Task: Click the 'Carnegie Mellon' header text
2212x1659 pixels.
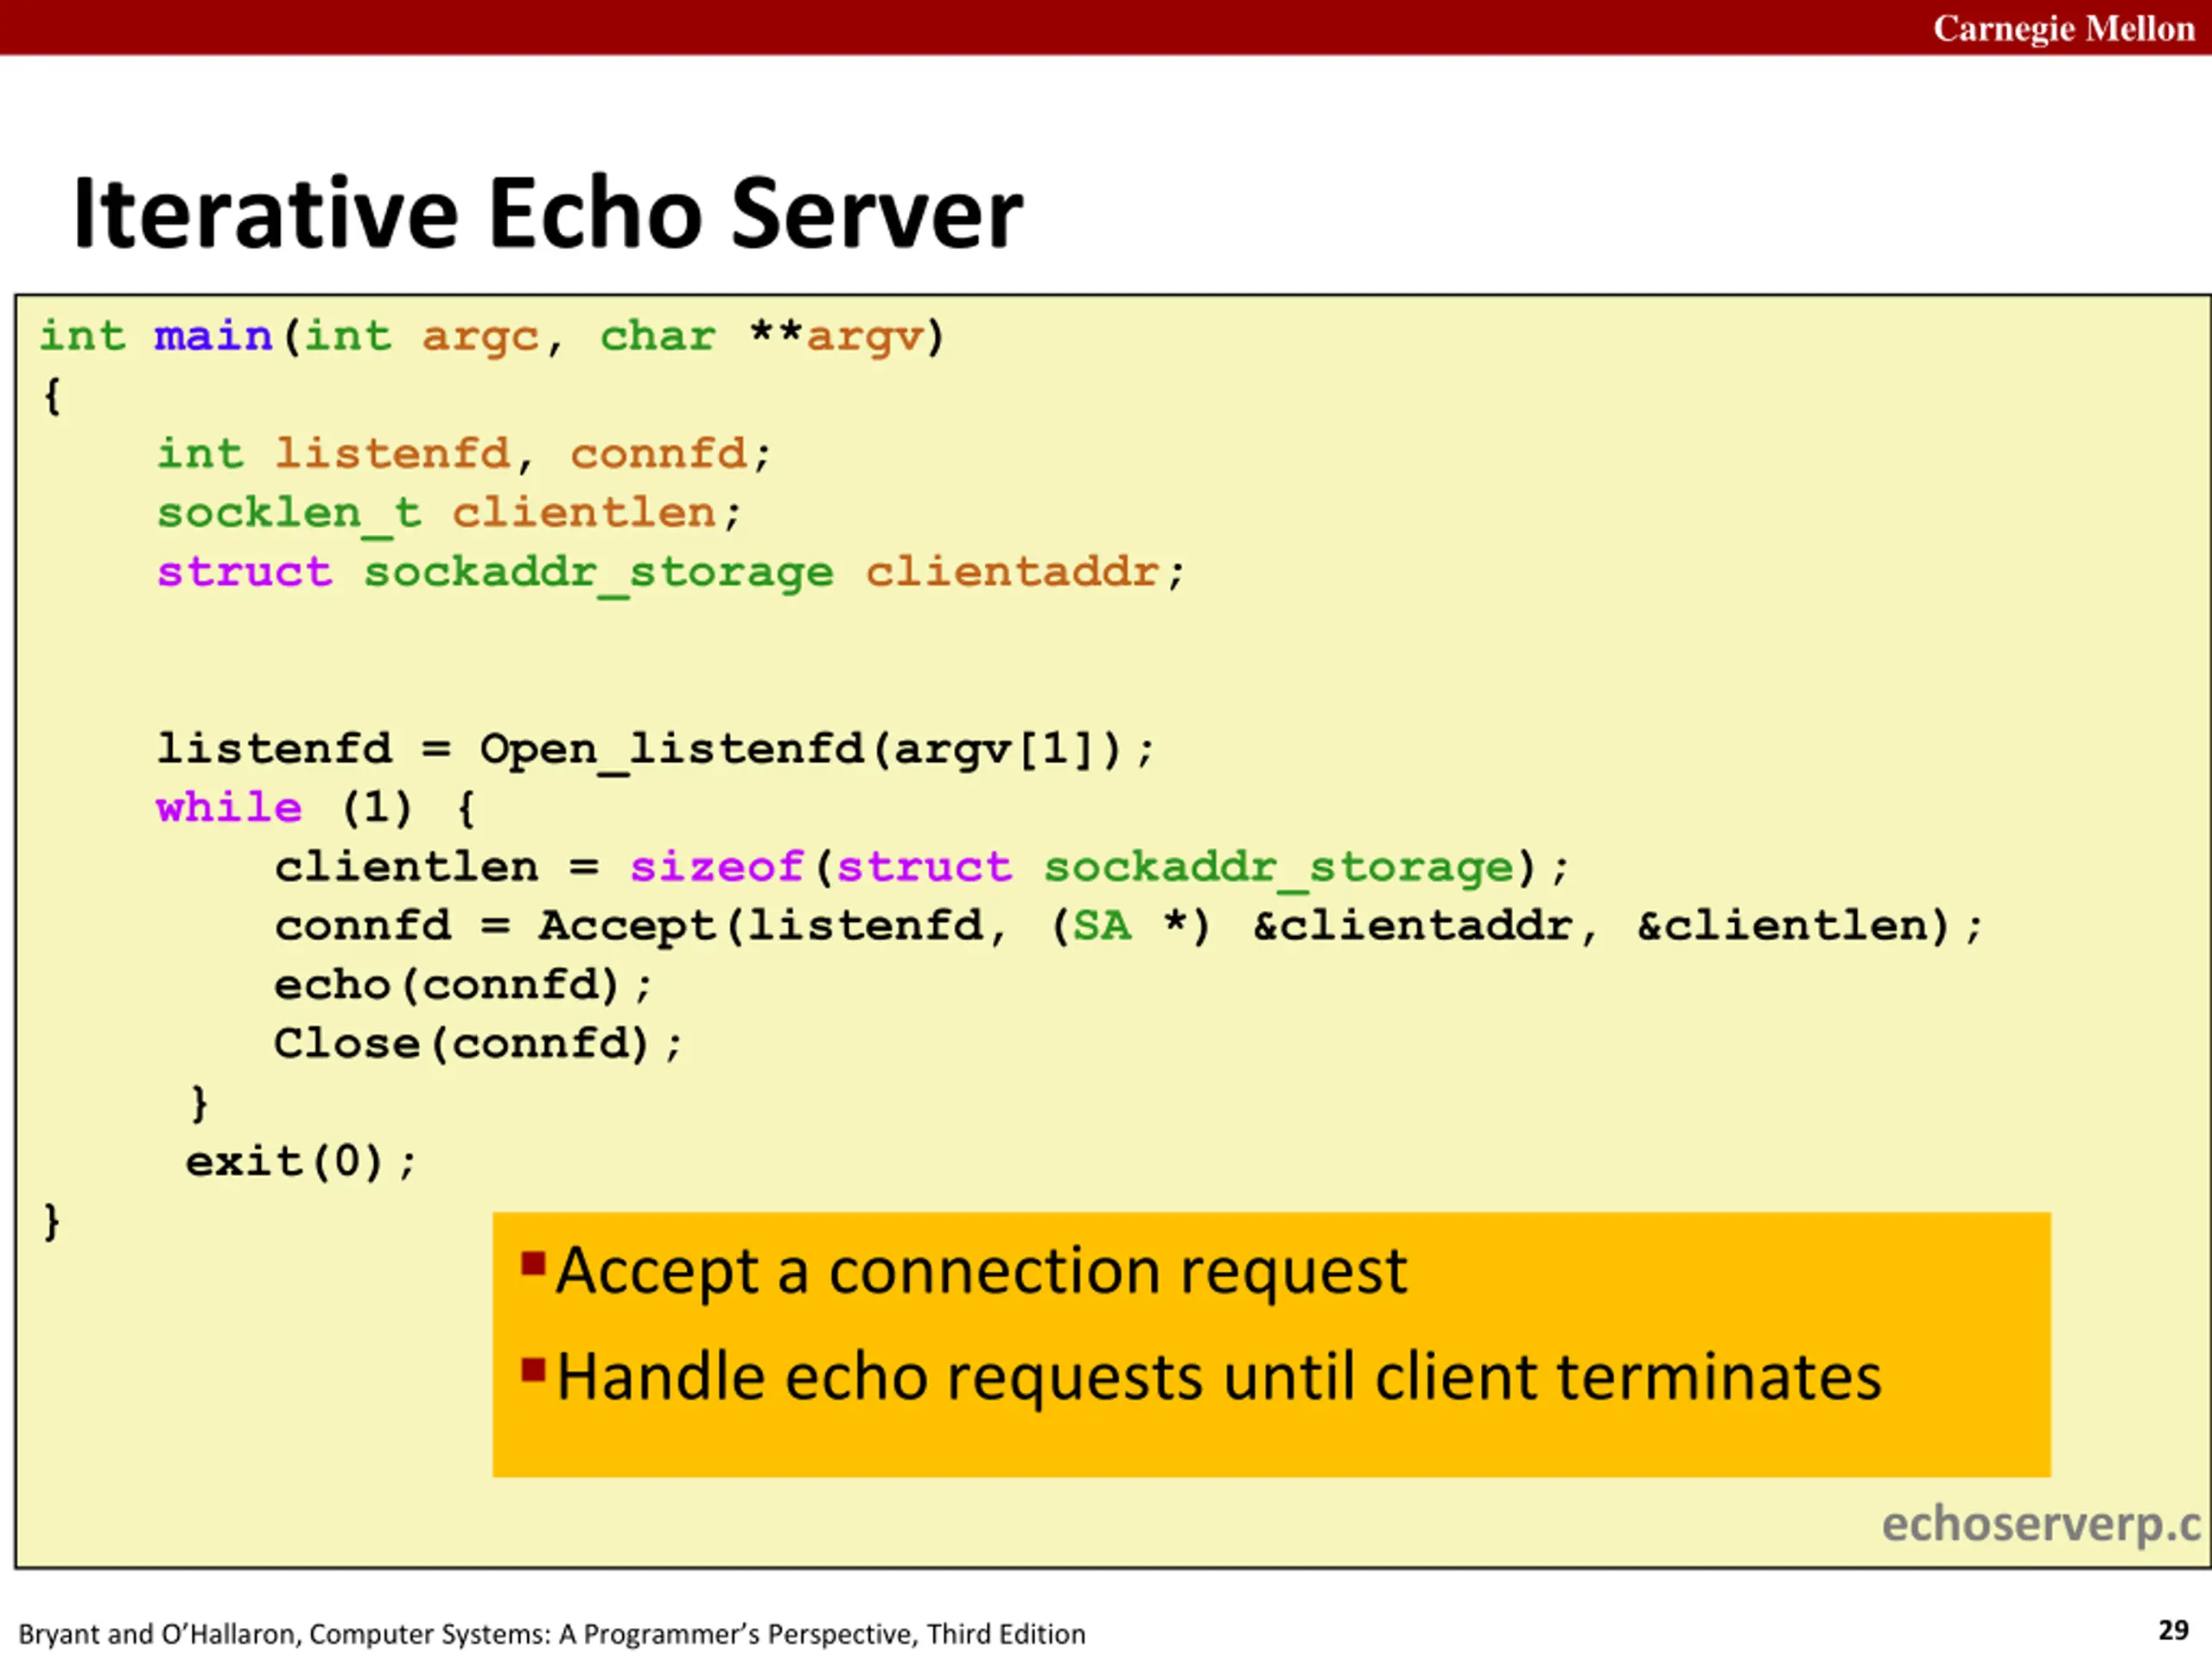Action: (x=2064, y=28)
